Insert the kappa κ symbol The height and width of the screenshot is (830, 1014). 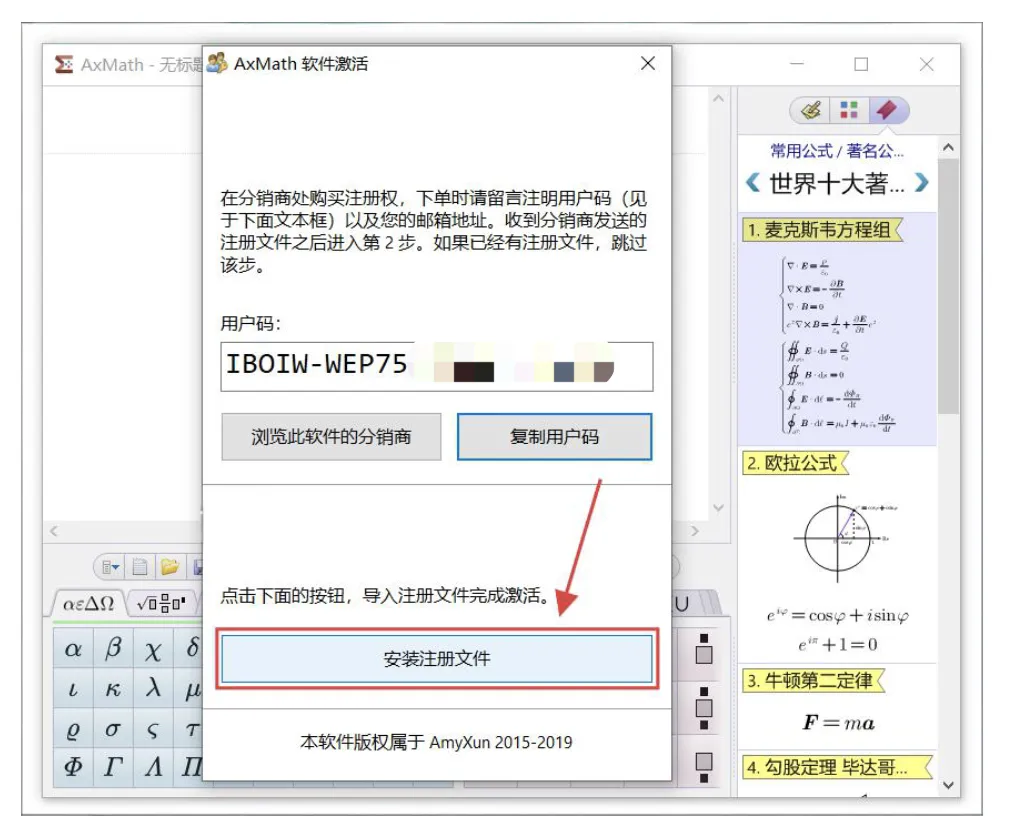pos(113,688)
